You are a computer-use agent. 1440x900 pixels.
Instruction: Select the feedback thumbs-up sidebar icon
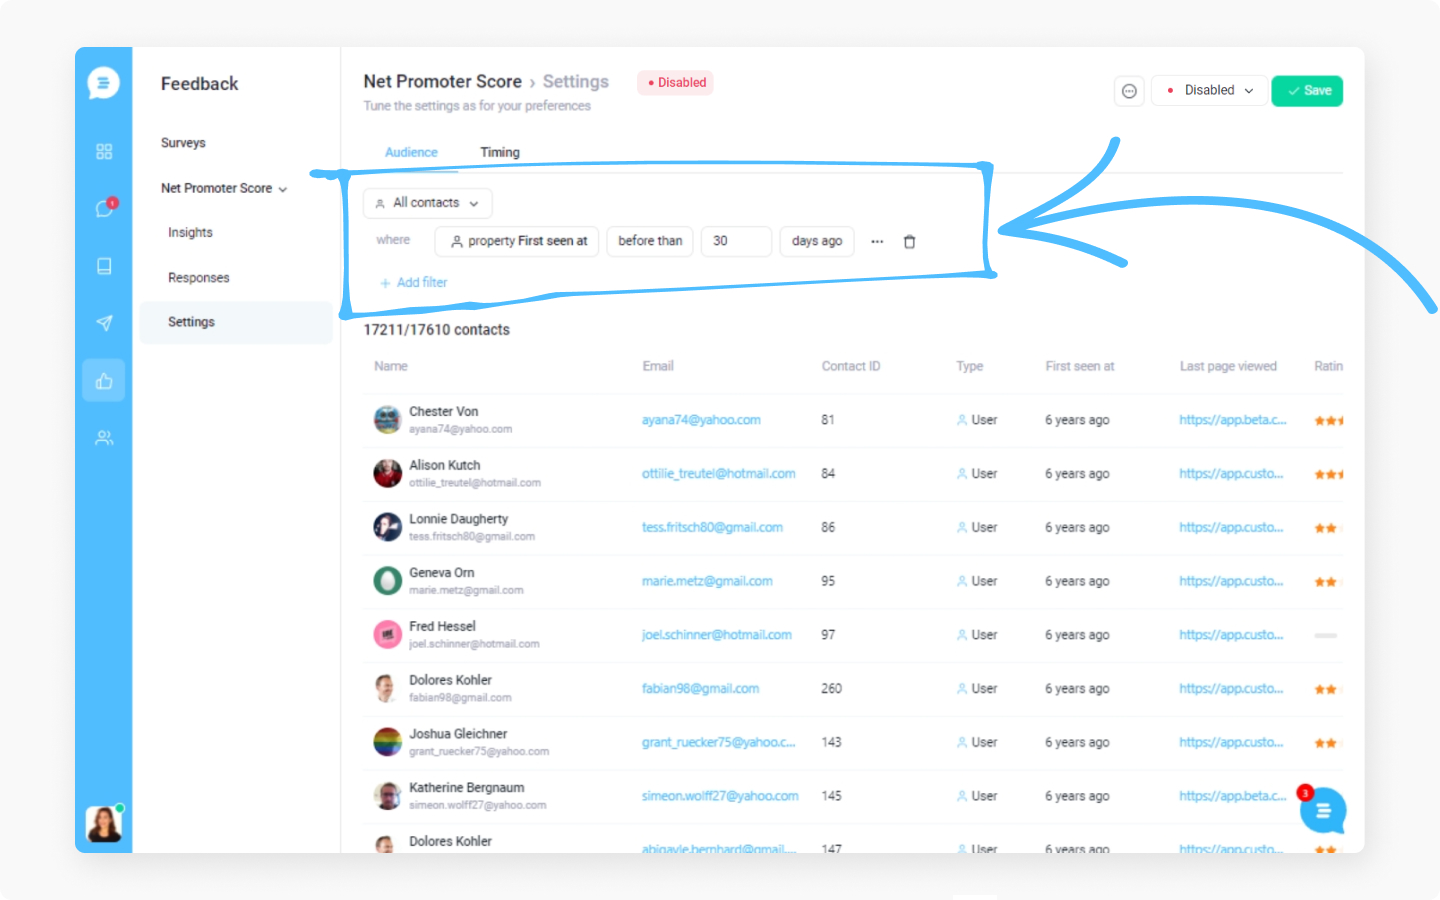(104, 381)
